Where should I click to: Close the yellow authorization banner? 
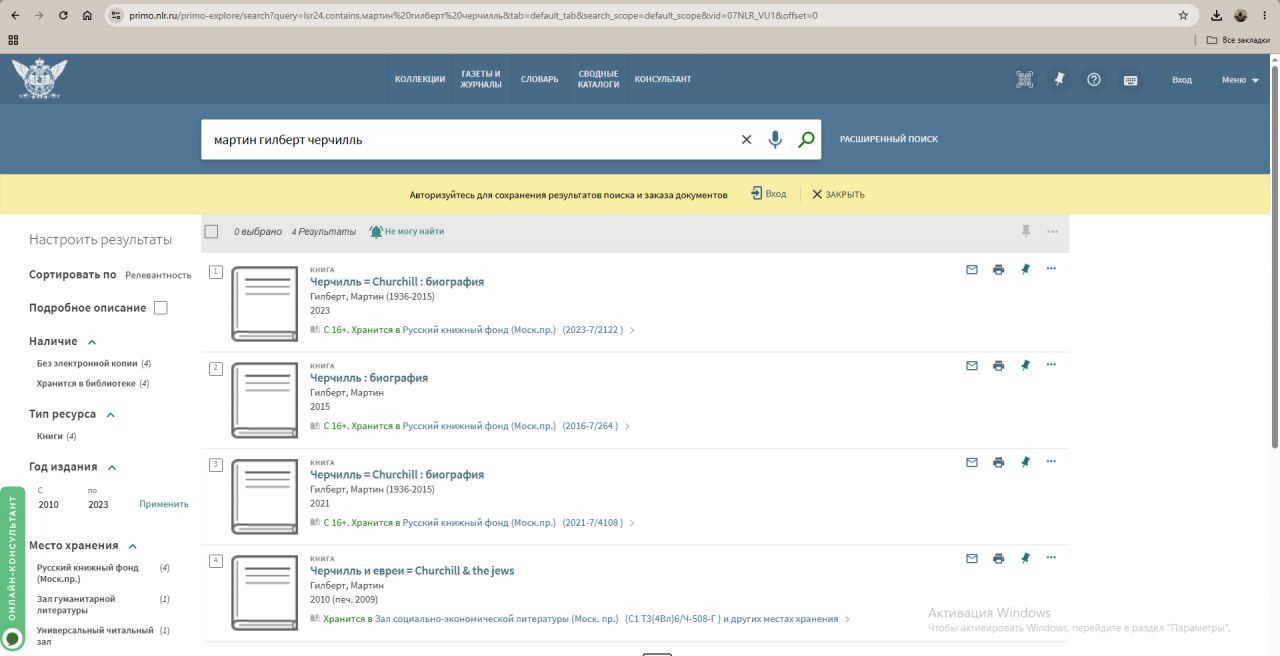(x=838, y=194)
